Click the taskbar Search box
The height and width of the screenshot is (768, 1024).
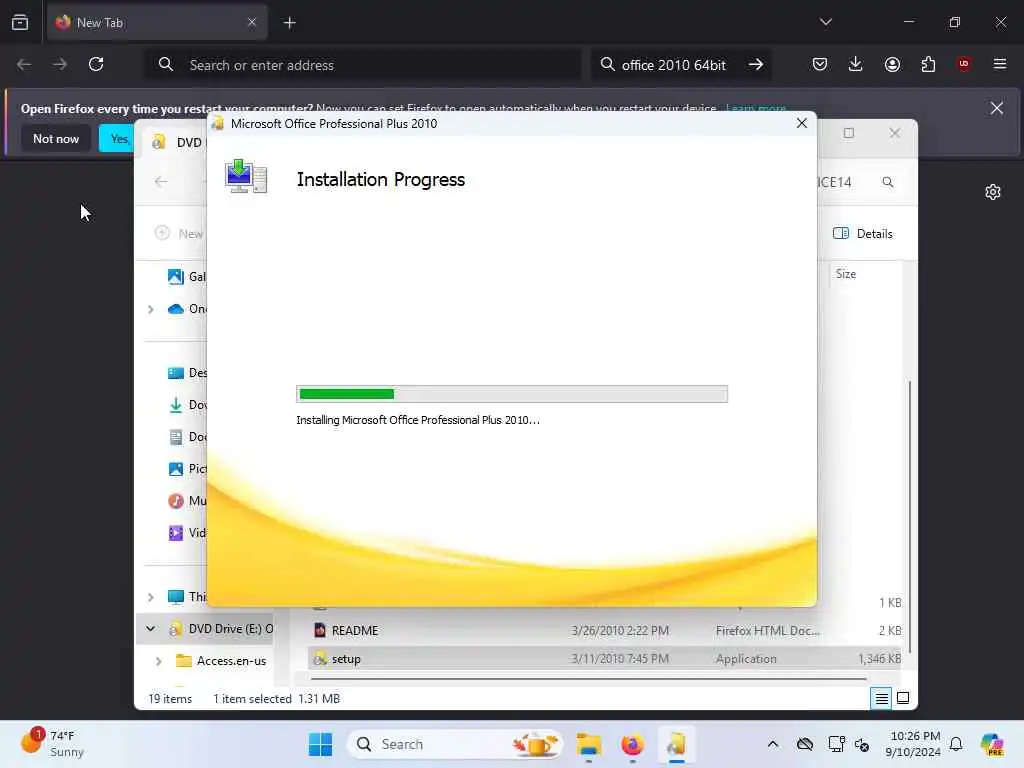pos(455,744)
